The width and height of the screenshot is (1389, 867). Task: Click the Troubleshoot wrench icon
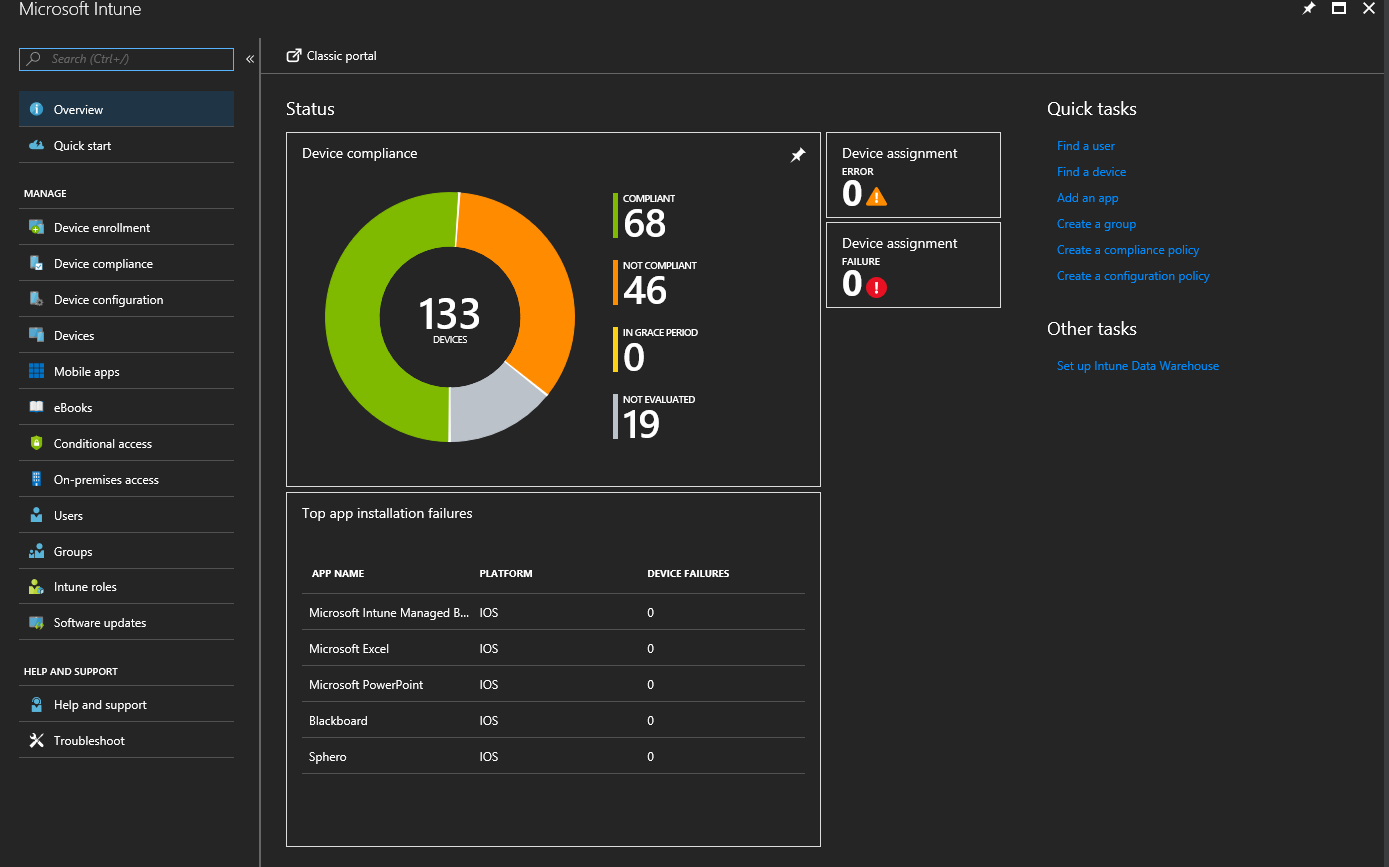tap(36, 740)
